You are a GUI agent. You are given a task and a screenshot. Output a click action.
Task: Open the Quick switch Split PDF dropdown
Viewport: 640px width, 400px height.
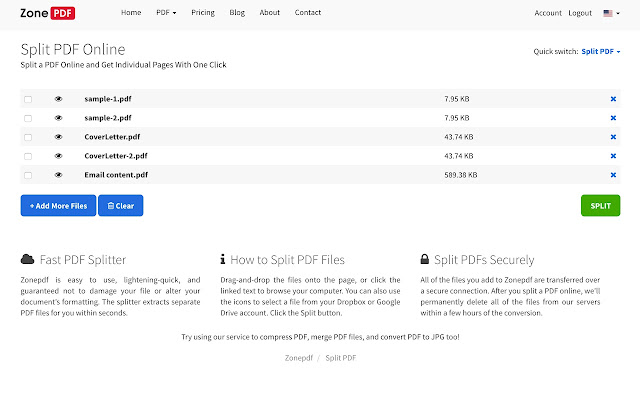(x=601, y=51)
